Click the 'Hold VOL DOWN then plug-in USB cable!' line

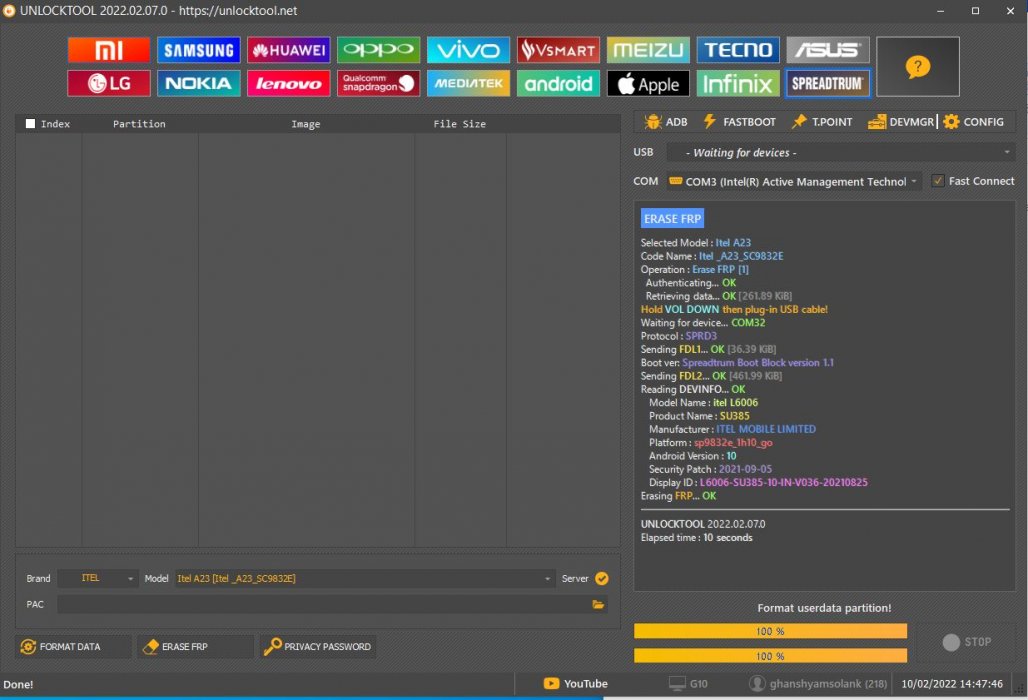[734, 309]
